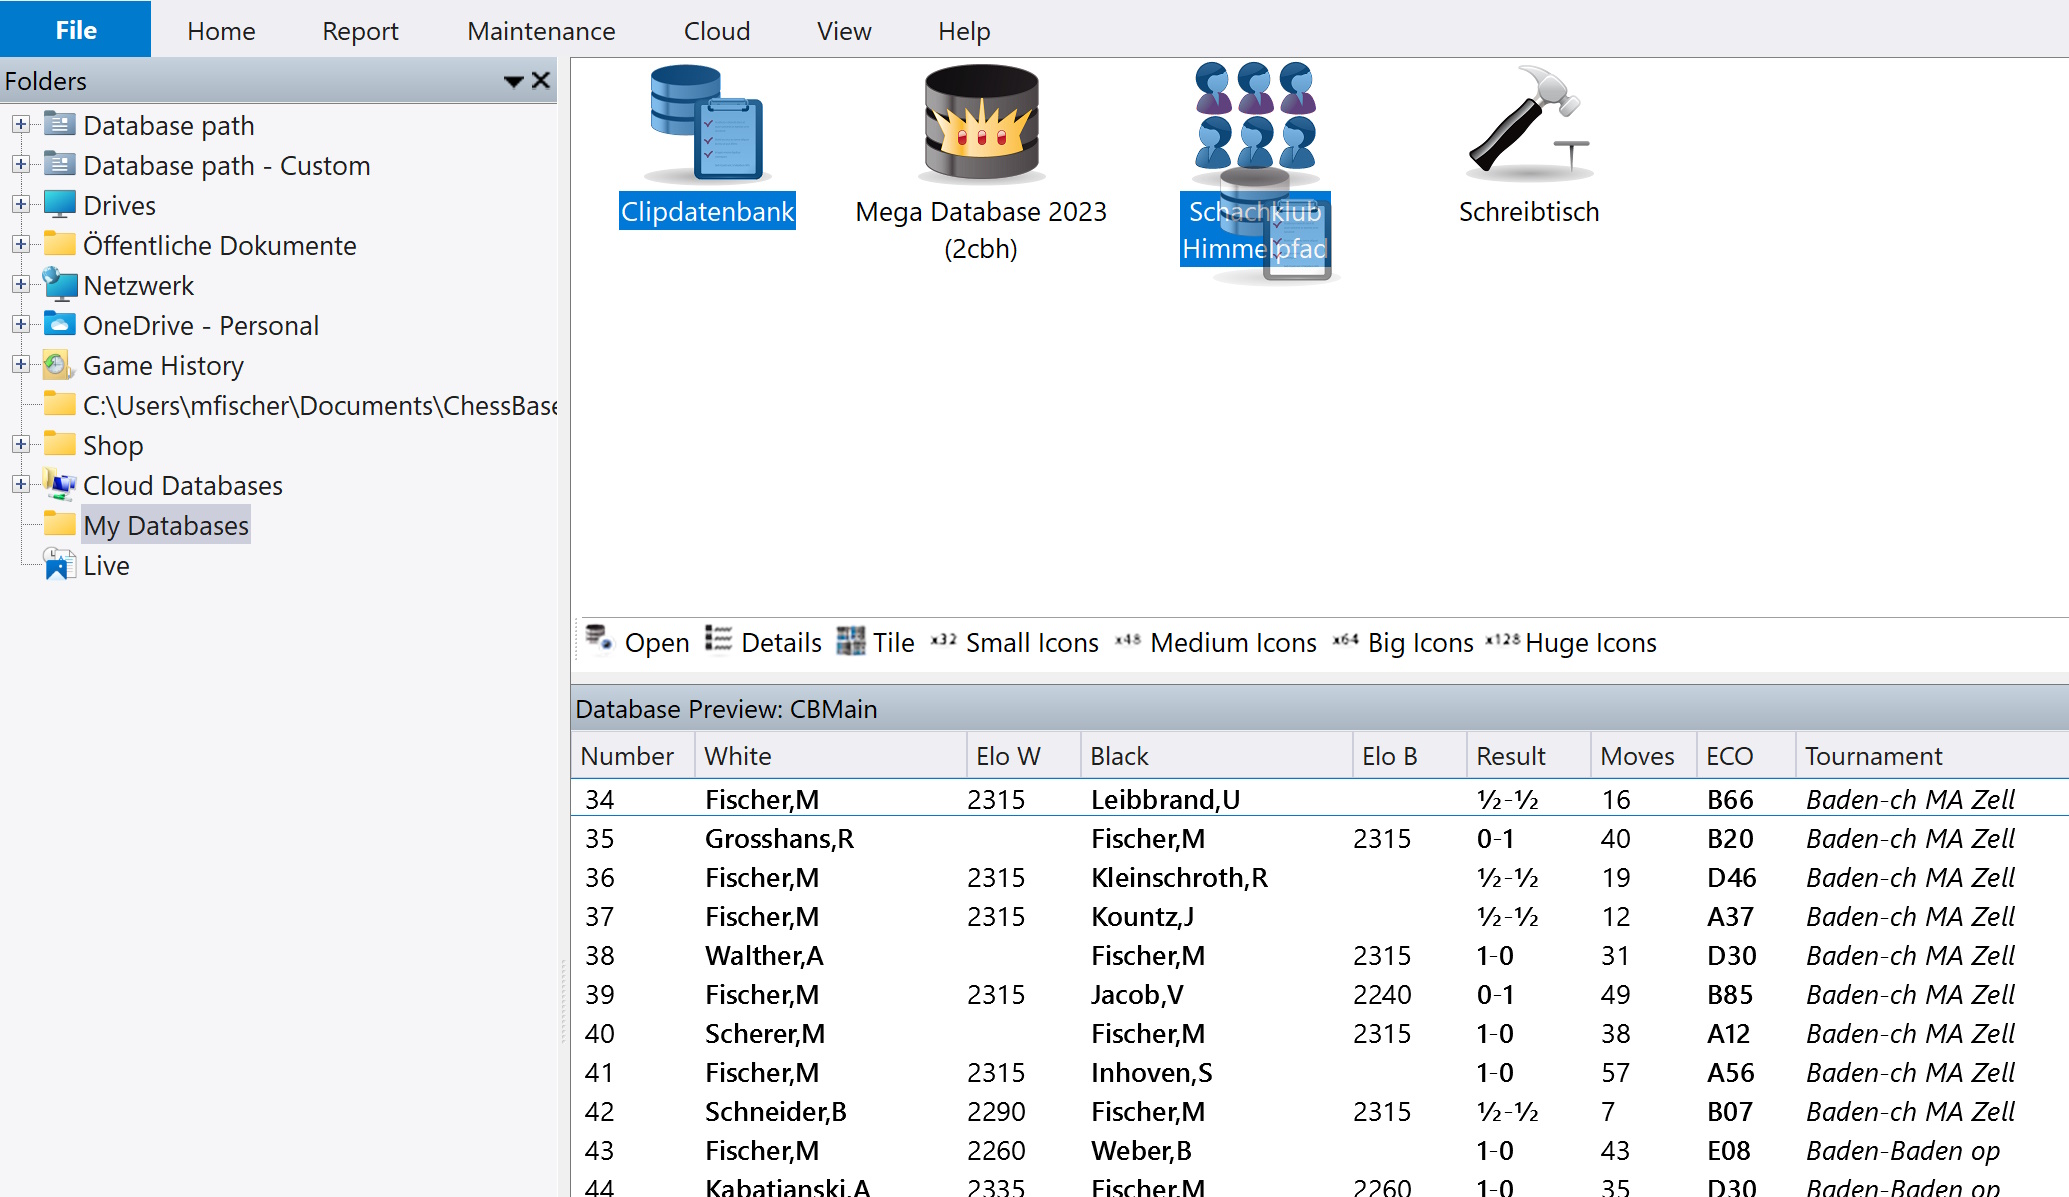This screenshot has height=1197, width=2069.
Task: Click the Open database icon
Action: (599, 639)
